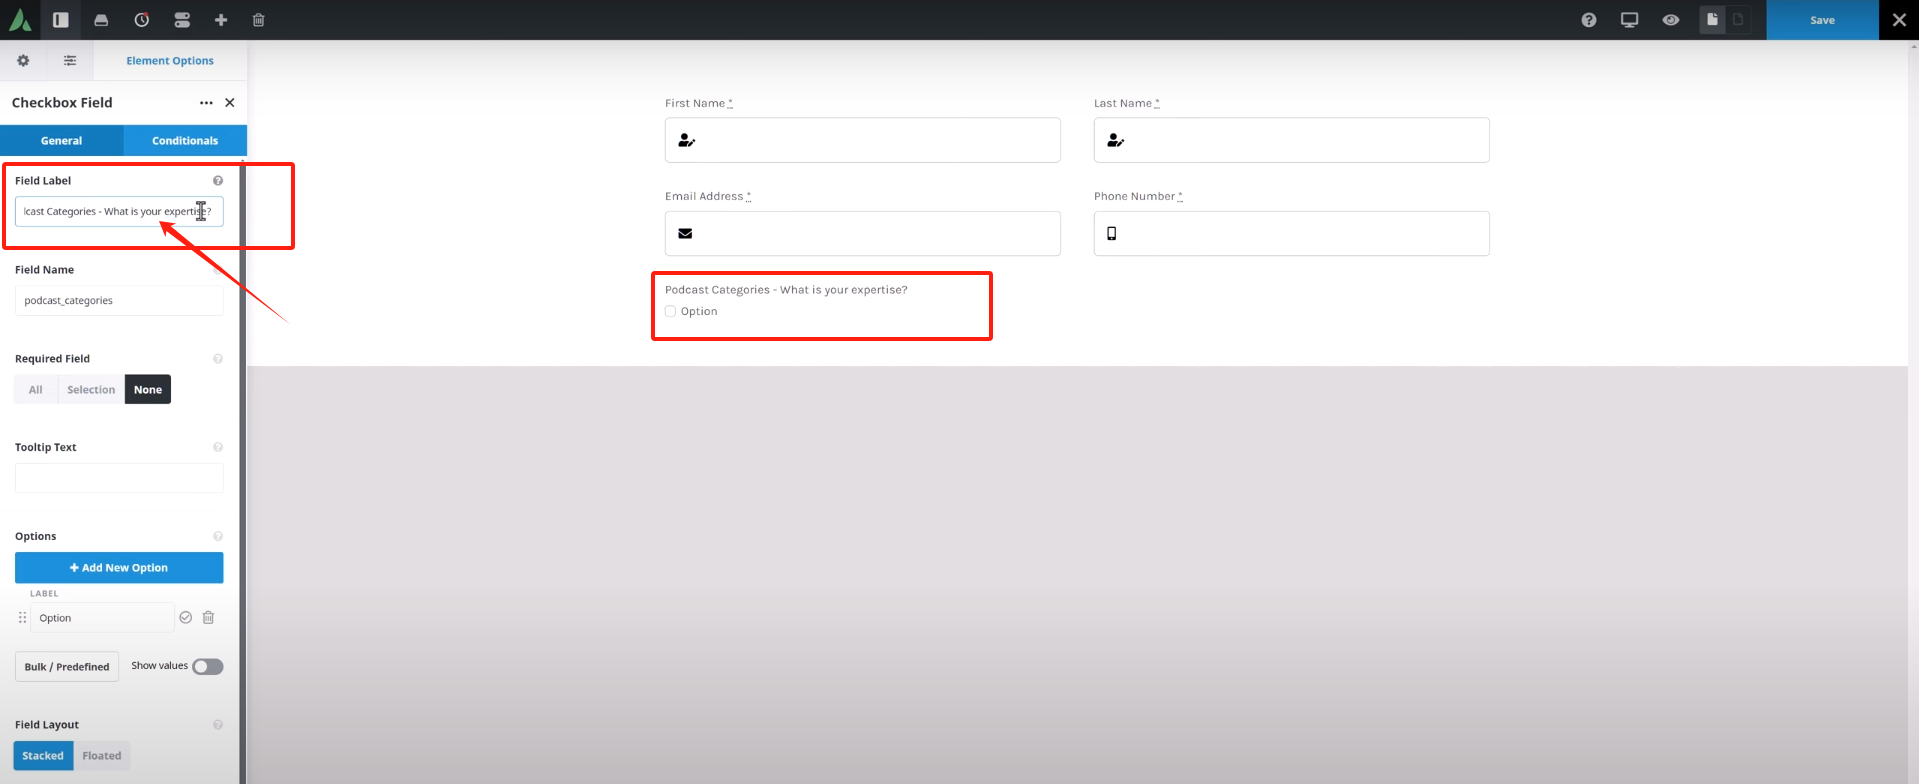Mark Option as default with checkmark icon
This screenshot has height=784, width=1919.
coord(185,618)
